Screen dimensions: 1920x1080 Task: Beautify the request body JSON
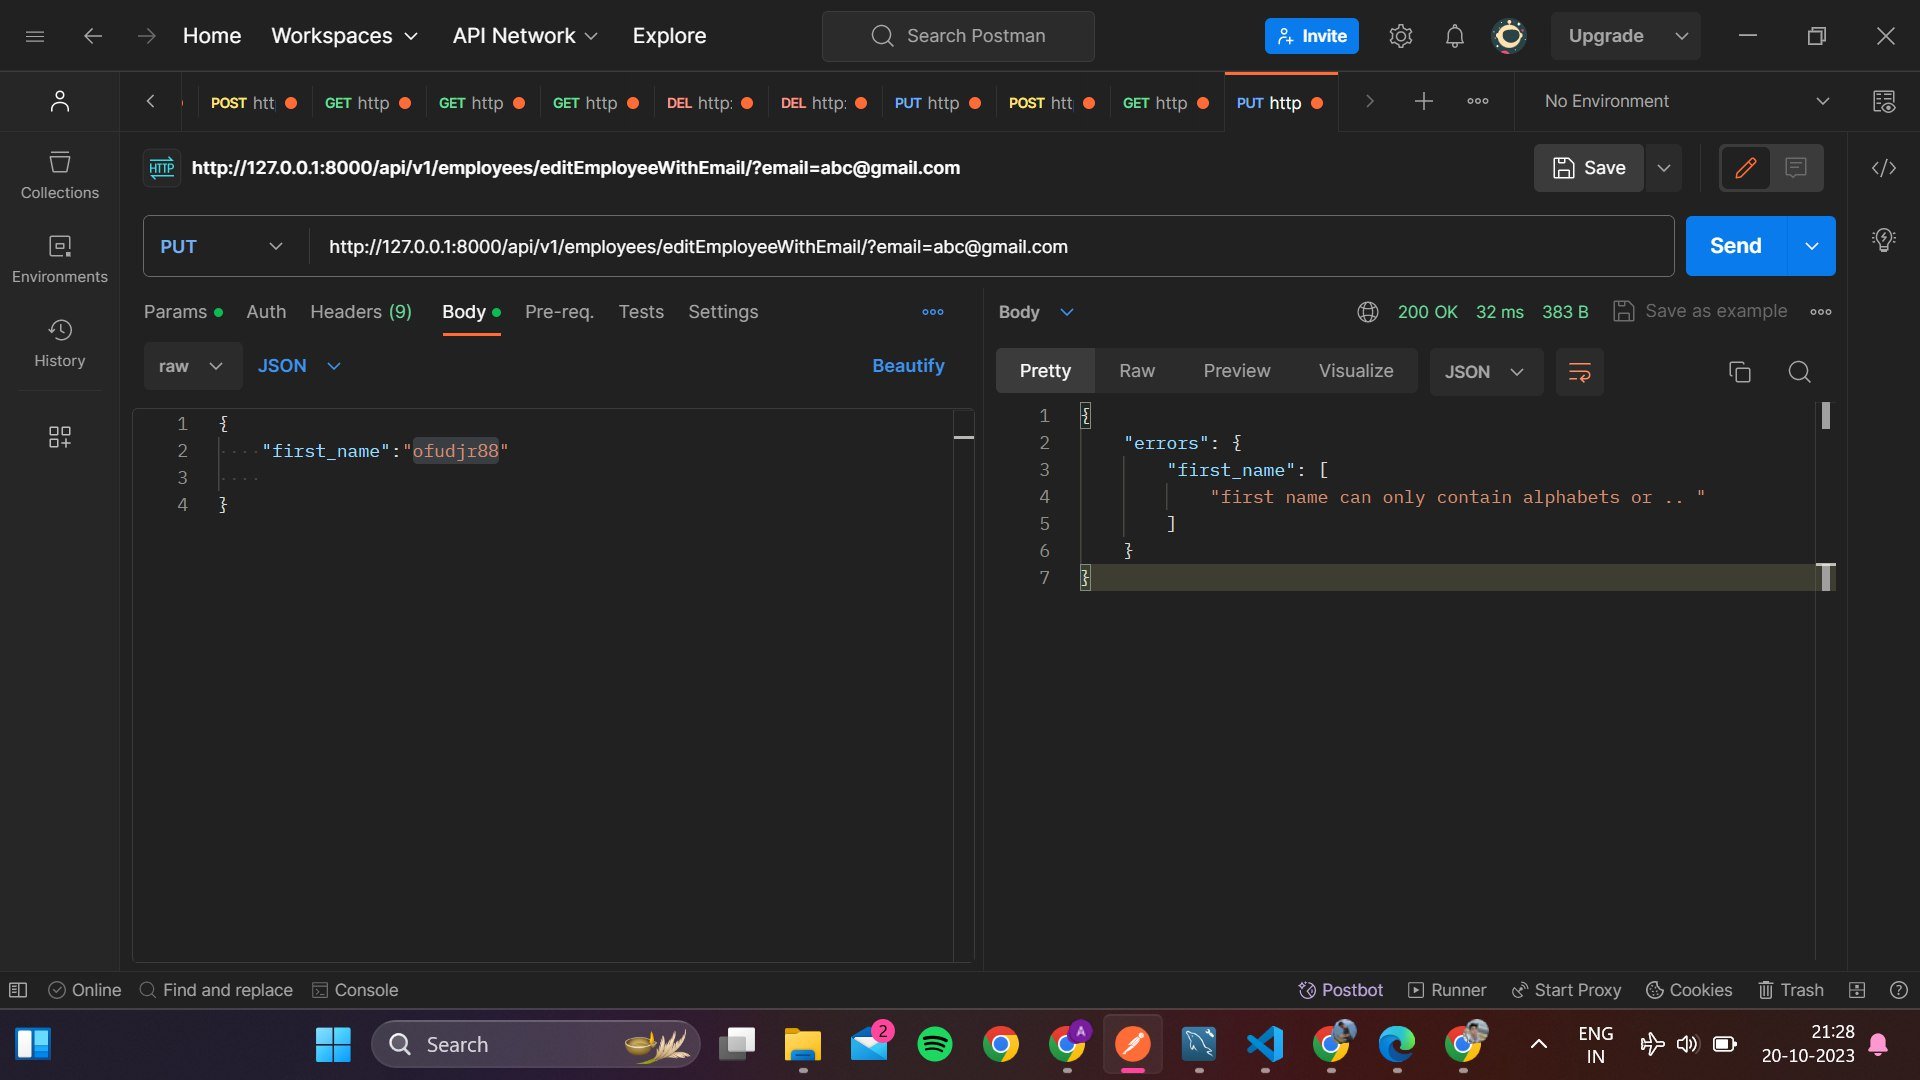click(x=908, y=366)
